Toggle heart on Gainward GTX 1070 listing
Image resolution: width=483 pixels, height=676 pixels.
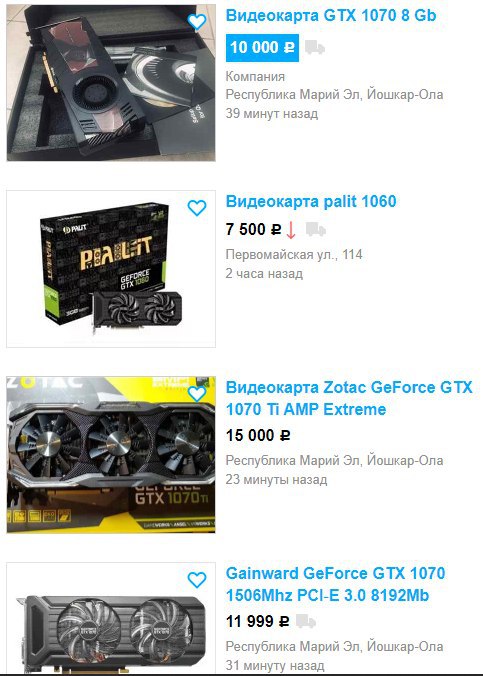pos(197,580)
